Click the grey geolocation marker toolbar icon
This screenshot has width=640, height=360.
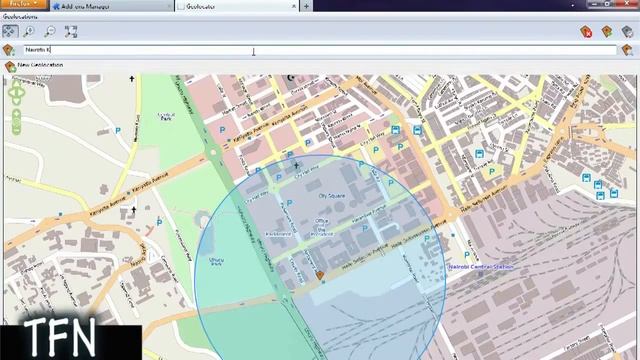click(x=627, y=32)
